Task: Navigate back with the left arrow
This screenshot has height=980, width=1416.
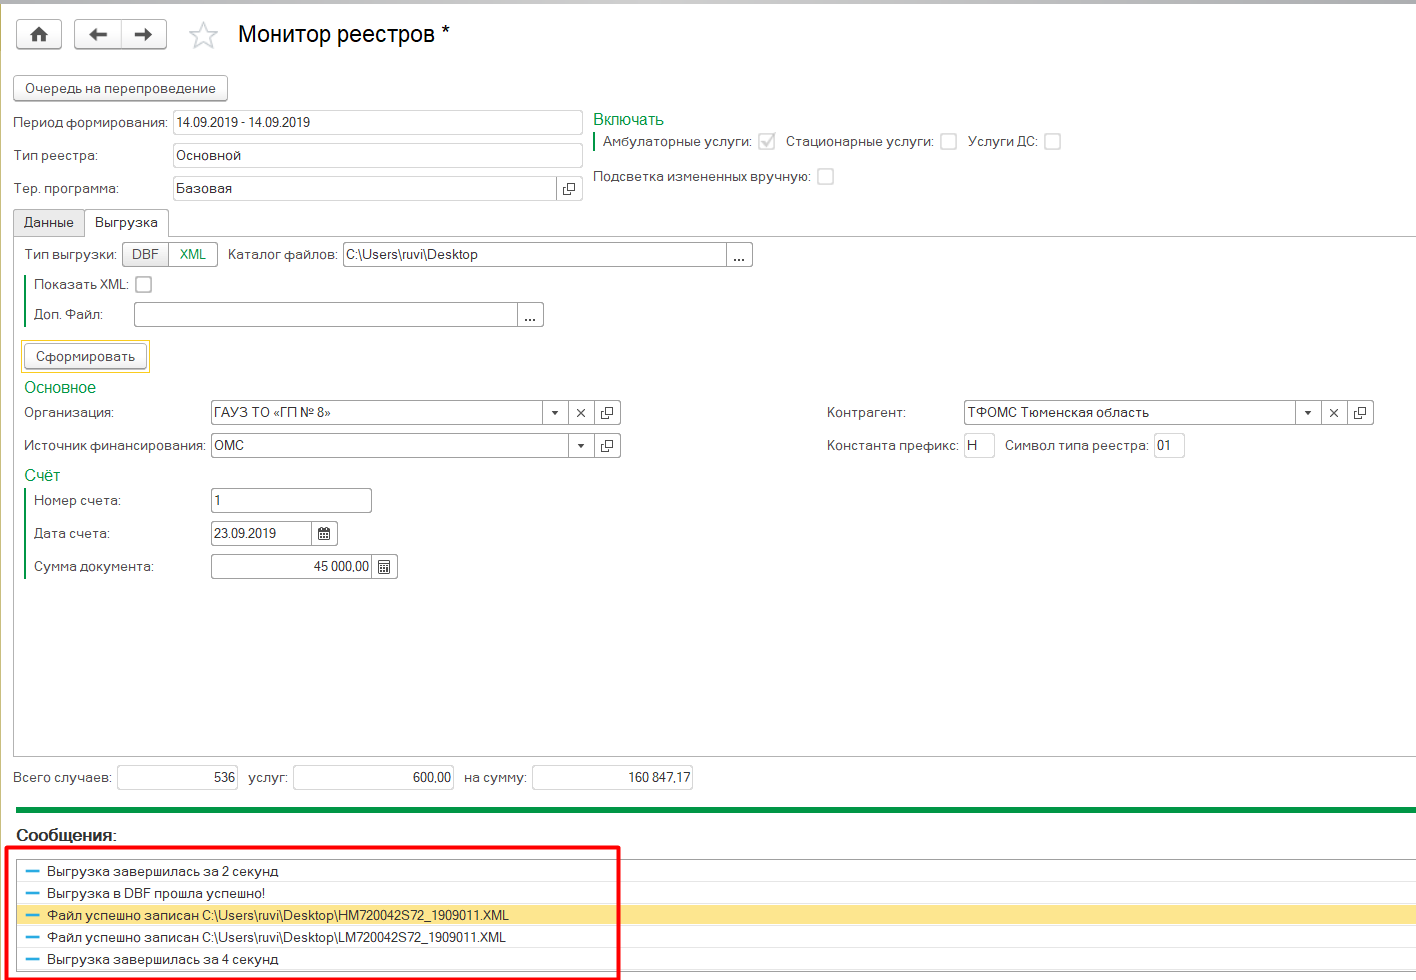Action: [x=98, y=34]
